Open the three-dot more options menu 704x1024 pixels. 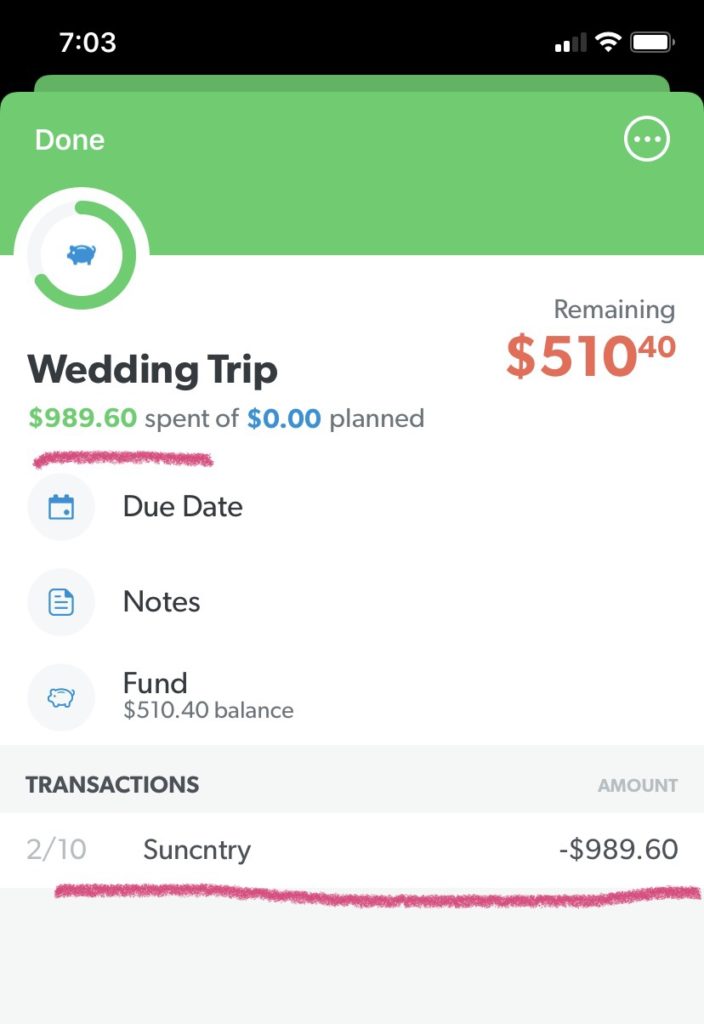click(x=646, y=140)
